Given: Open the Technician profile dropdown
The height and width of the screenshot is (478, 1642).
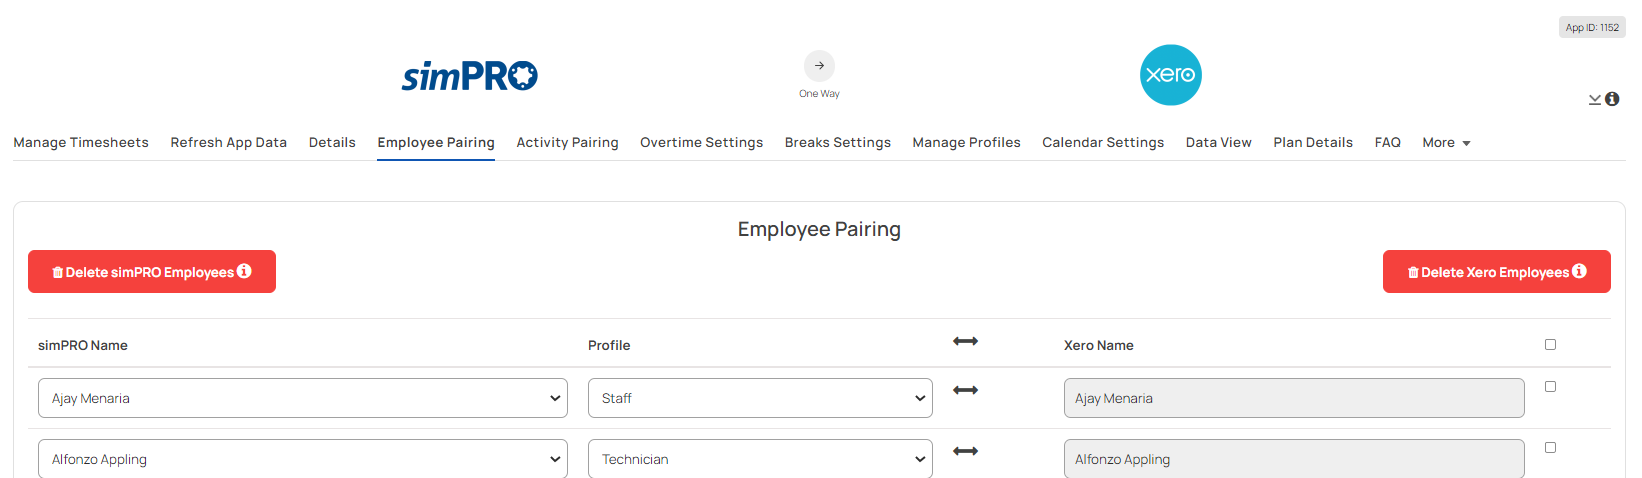Looking at the screenshot, I should point(760,459).
